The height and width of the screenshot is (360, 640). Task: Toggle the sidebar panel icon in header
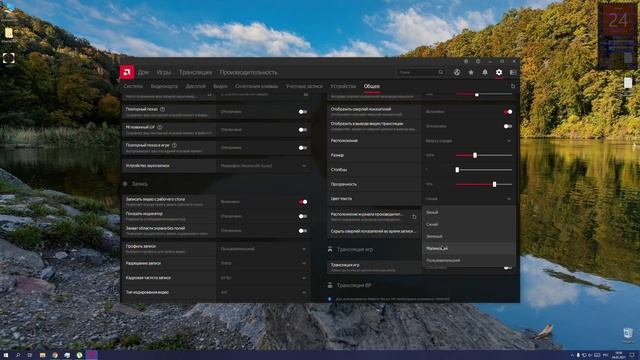tap(513, 72)
